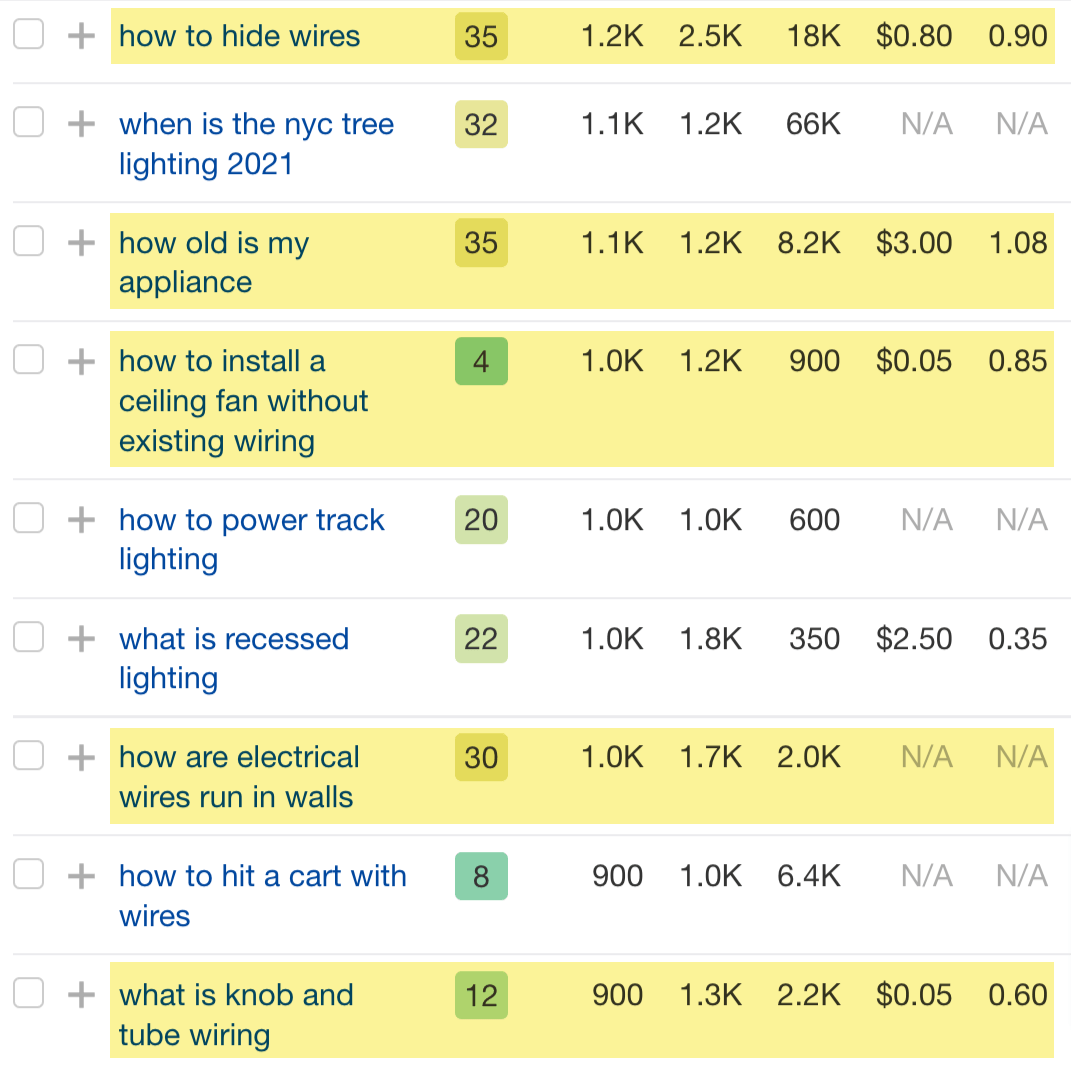This screenshot has width=1071, height=1067.
Task: Click KD badge 8 beside "how to hit a cart with wires"
Action: point(481,875)
